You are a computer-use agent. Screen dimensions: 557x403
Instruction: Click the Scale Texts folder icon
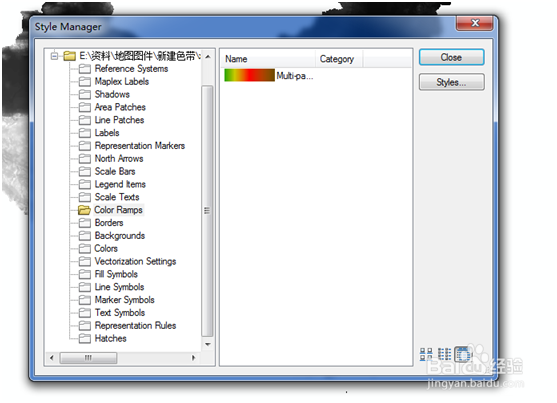click(x=85, y=197)
